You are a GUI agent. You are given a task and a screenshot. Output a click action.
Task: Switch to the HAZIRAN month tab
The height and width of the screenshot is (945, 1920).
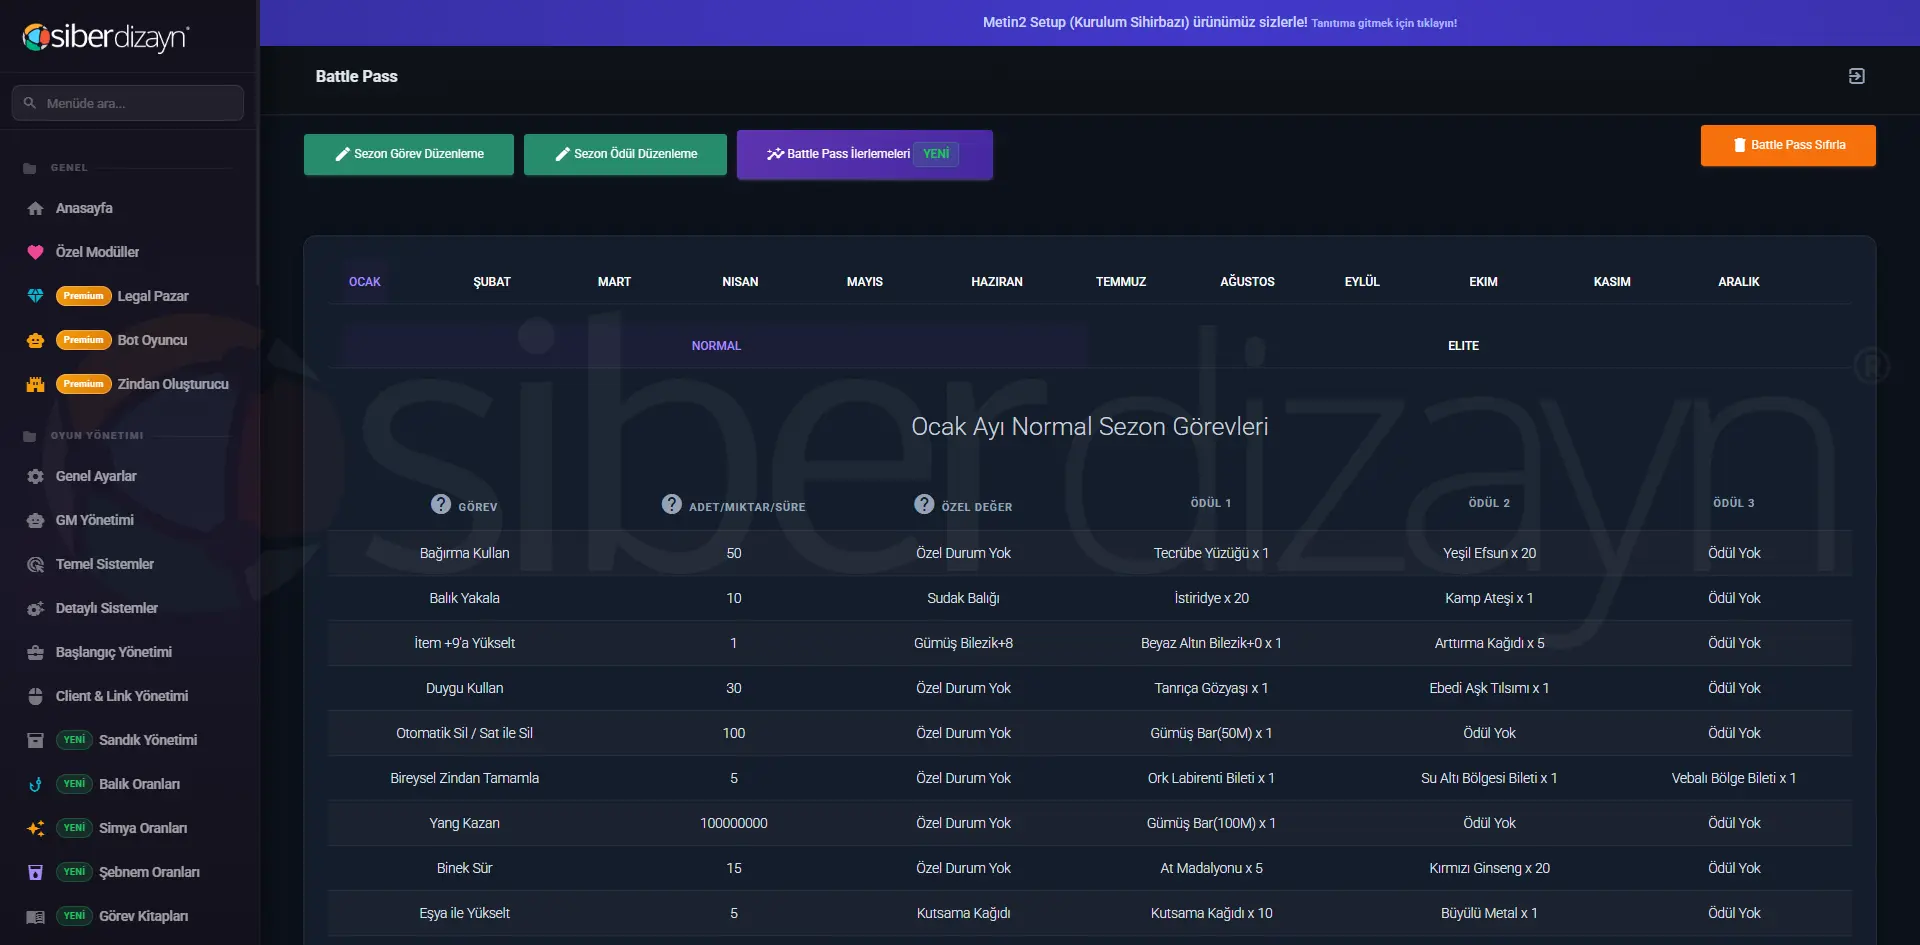coord(997,282)
